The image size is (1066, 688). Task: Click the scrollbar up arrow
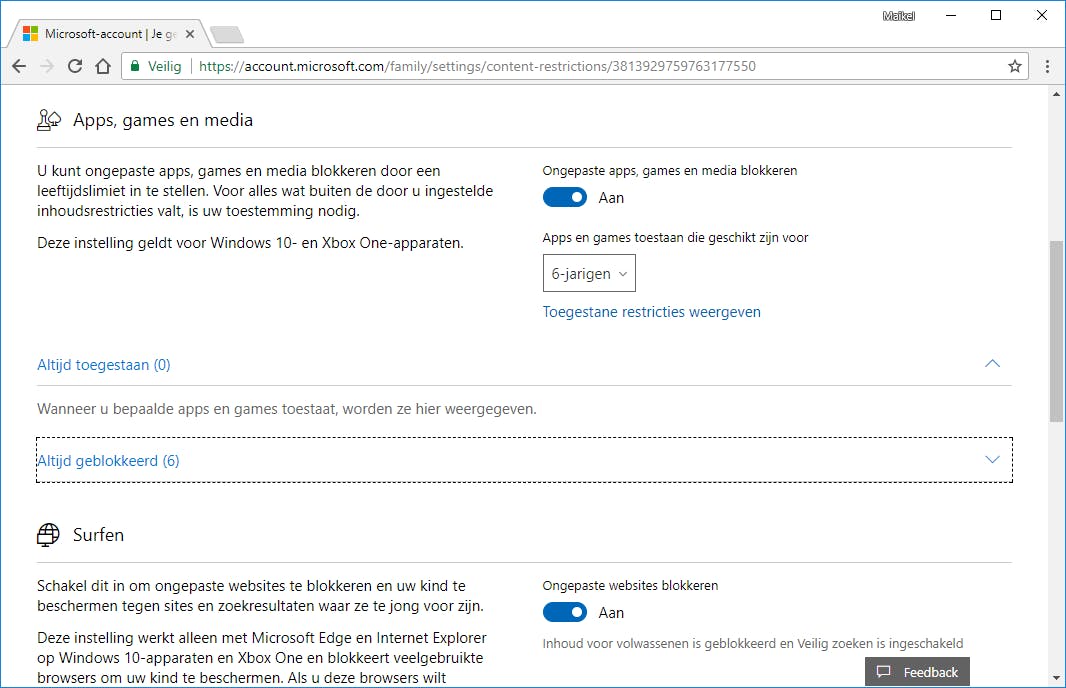[x=1056, y=94]
